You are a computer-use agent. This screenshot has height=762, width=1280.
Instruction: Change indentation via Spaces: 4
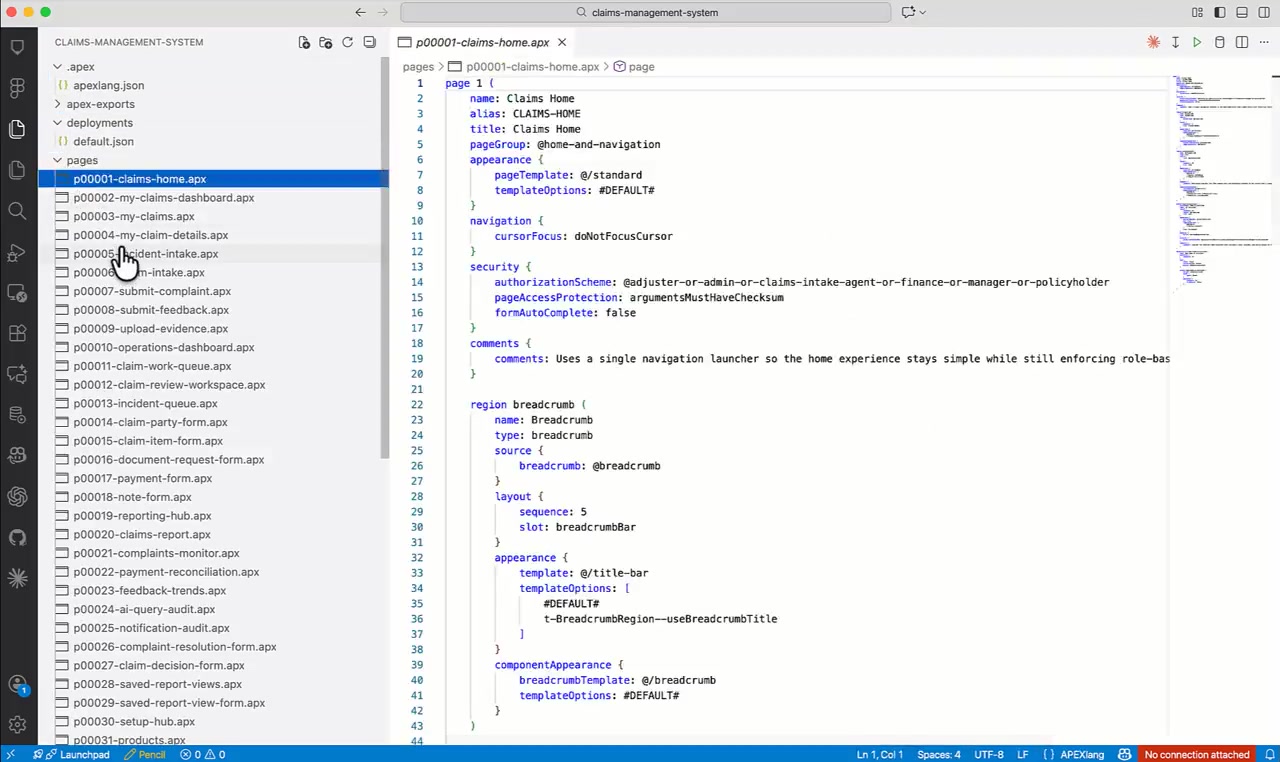pos(939,754)
